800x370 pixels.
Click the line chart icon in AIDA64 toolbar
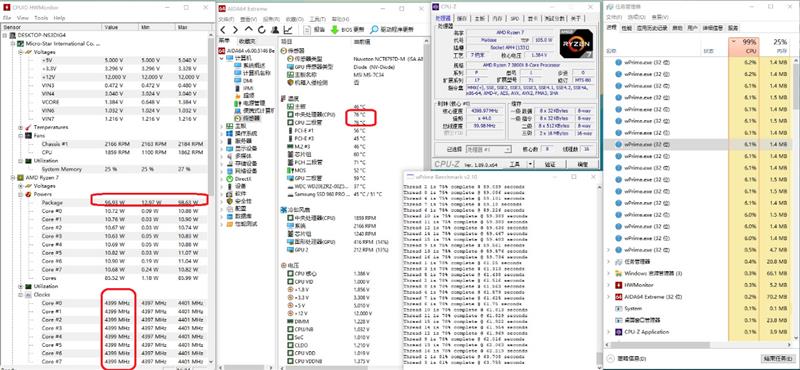click(288, 30)
